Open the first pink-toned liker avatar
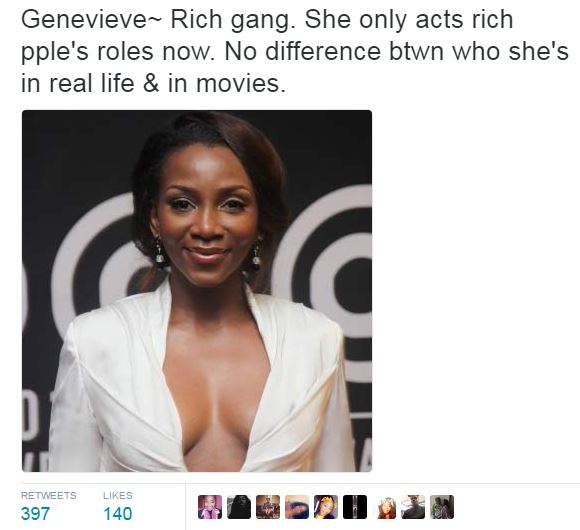 pos(210,507)
